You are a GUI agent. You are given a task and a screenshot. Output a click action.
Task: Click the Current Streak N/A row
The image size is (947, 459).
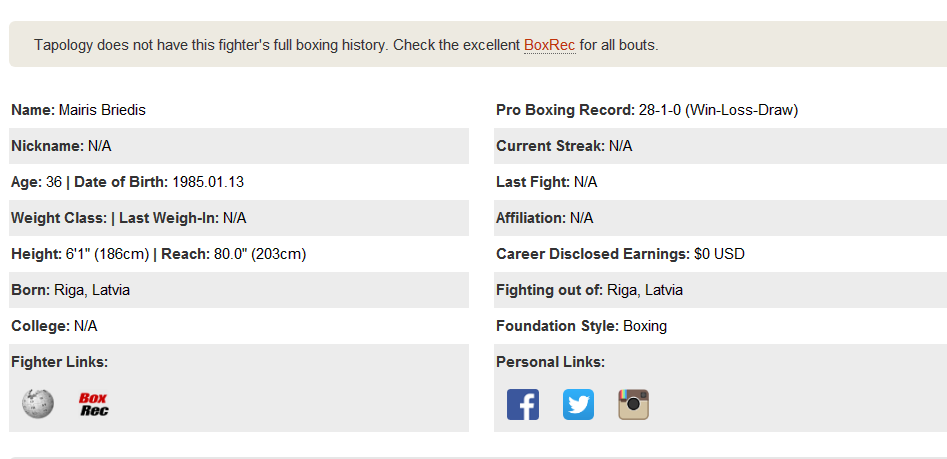click(x=720, y=146)
